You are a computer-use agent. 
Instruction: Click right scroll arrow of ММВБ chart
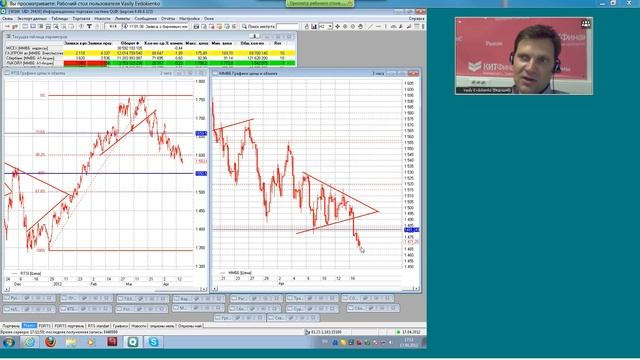(416, 289)
